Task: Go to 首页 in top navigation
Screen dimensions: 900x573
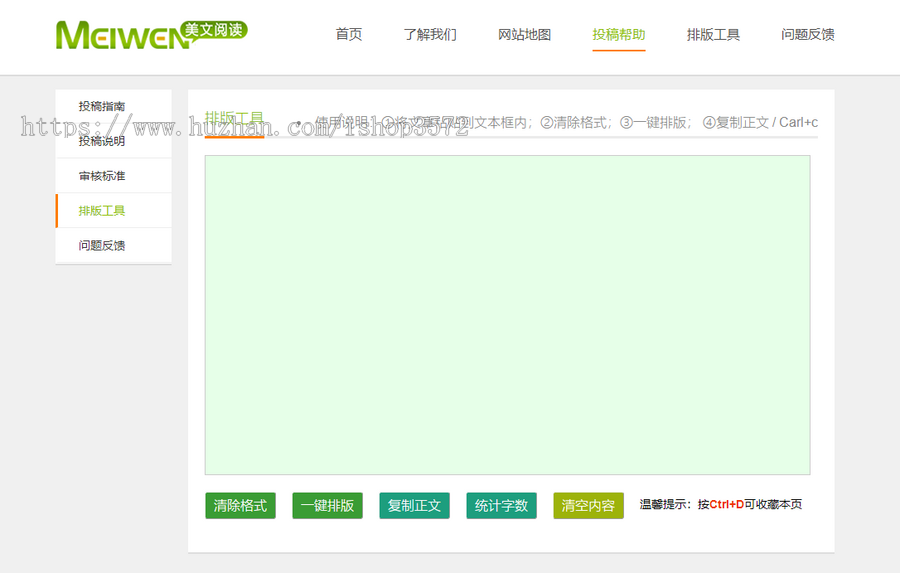Action: pyautogui.click(x=348, y=34)
